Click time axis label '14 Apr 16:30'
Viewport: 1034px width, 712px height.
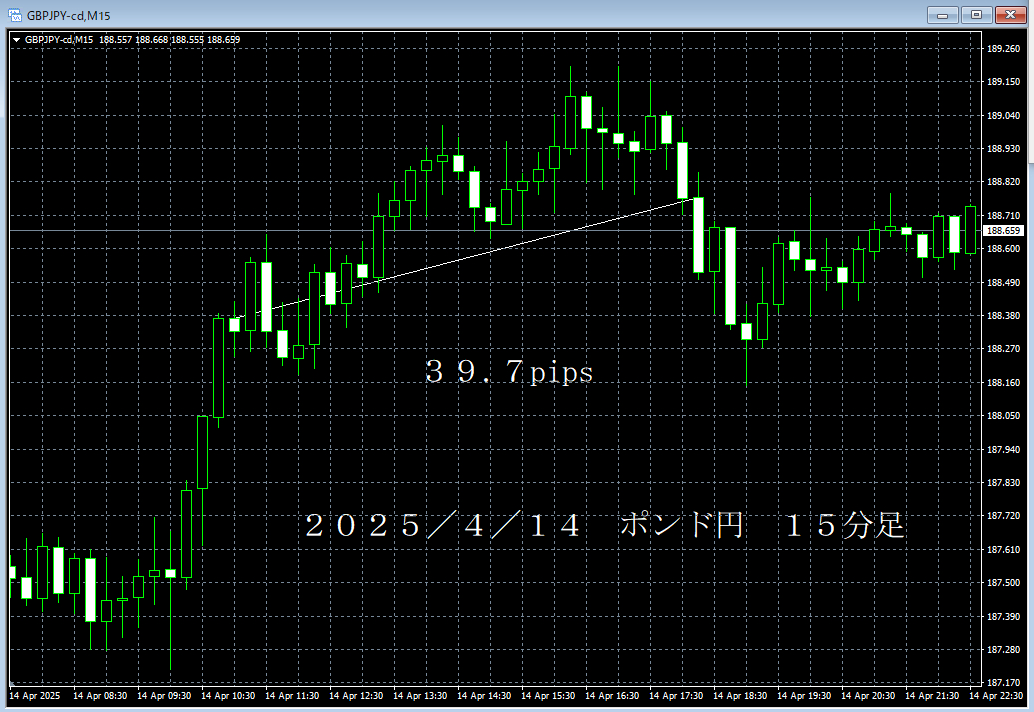click(x=612, y=696)
